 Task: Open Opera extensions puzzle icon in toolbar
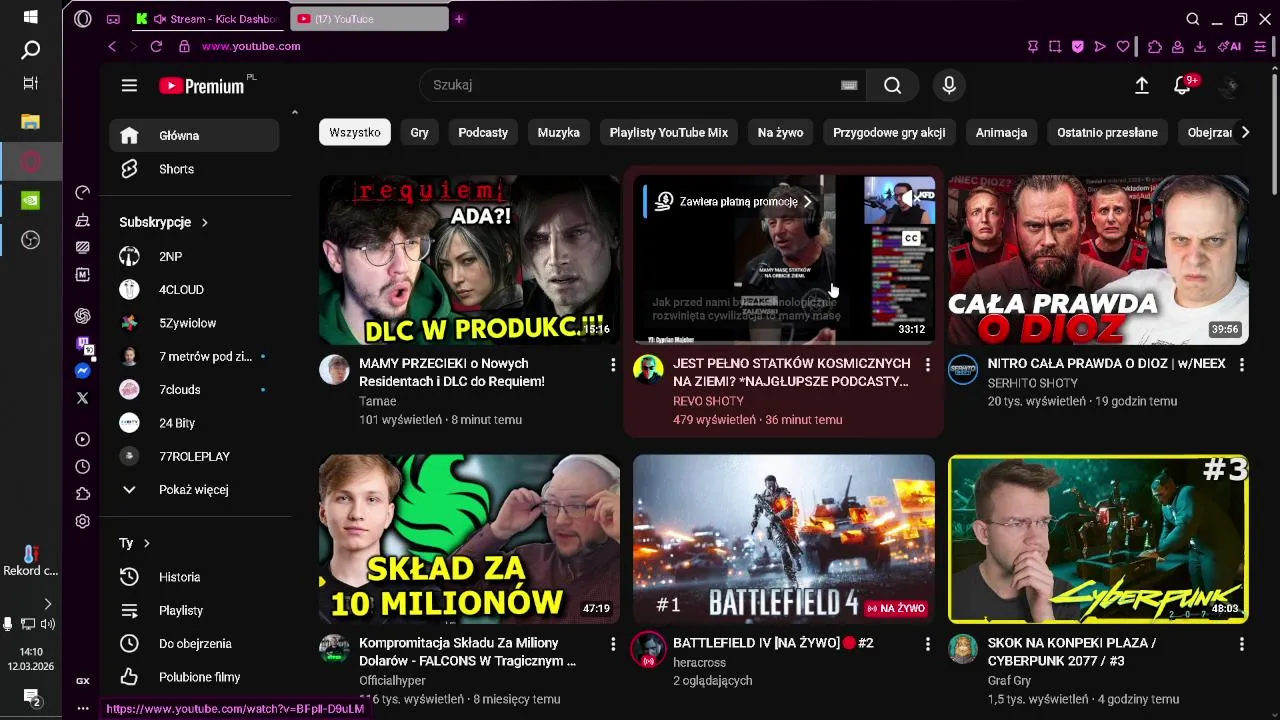[1155, 47]
